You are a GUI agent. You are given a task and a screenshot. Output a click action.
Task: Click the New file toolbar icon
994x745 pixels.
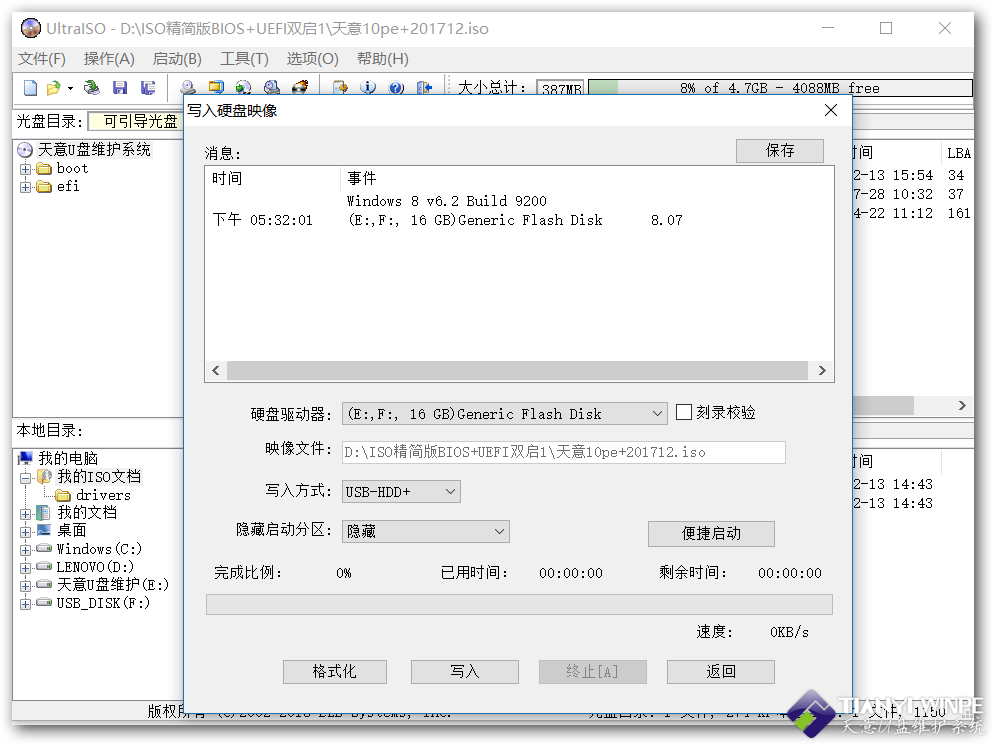point(30,87)
